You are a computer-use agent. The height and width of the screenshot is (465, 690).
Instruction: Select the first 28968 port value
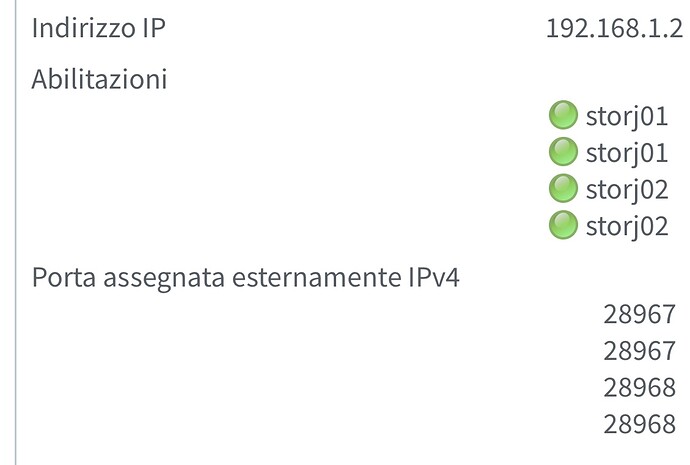(639, 388)
